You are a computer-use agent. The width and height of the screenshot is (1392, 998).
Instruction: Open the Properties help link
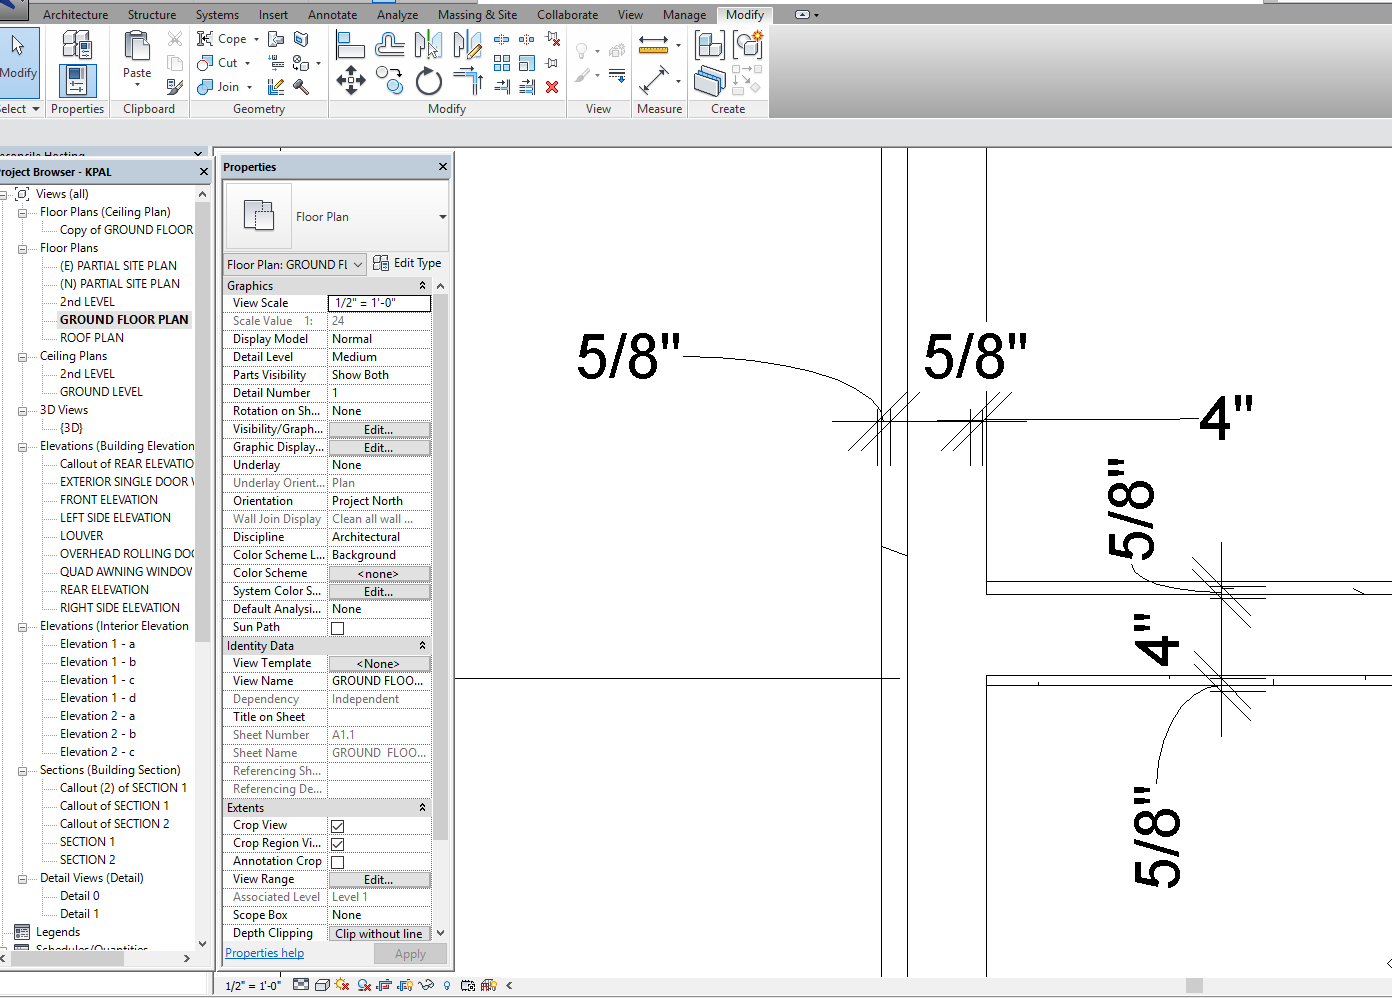coord(265,953)
